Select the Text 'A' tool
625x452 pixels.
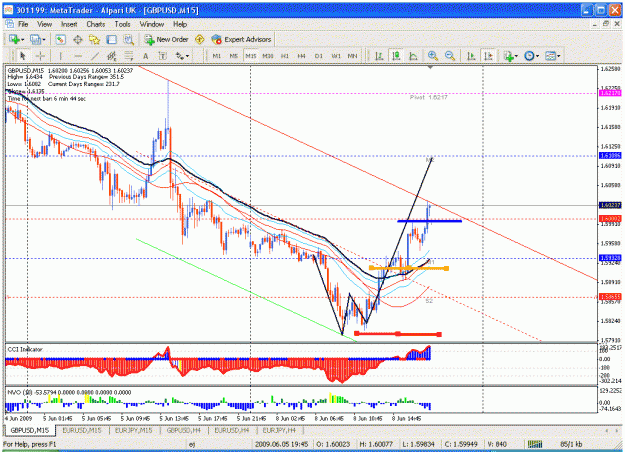point(145,56)
